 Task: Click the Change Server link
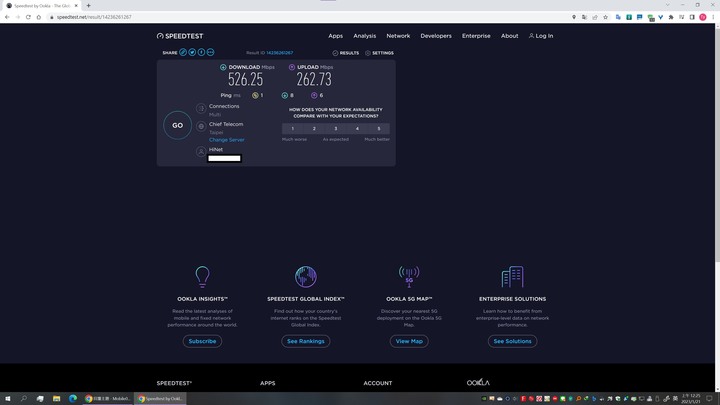(227, 140)
